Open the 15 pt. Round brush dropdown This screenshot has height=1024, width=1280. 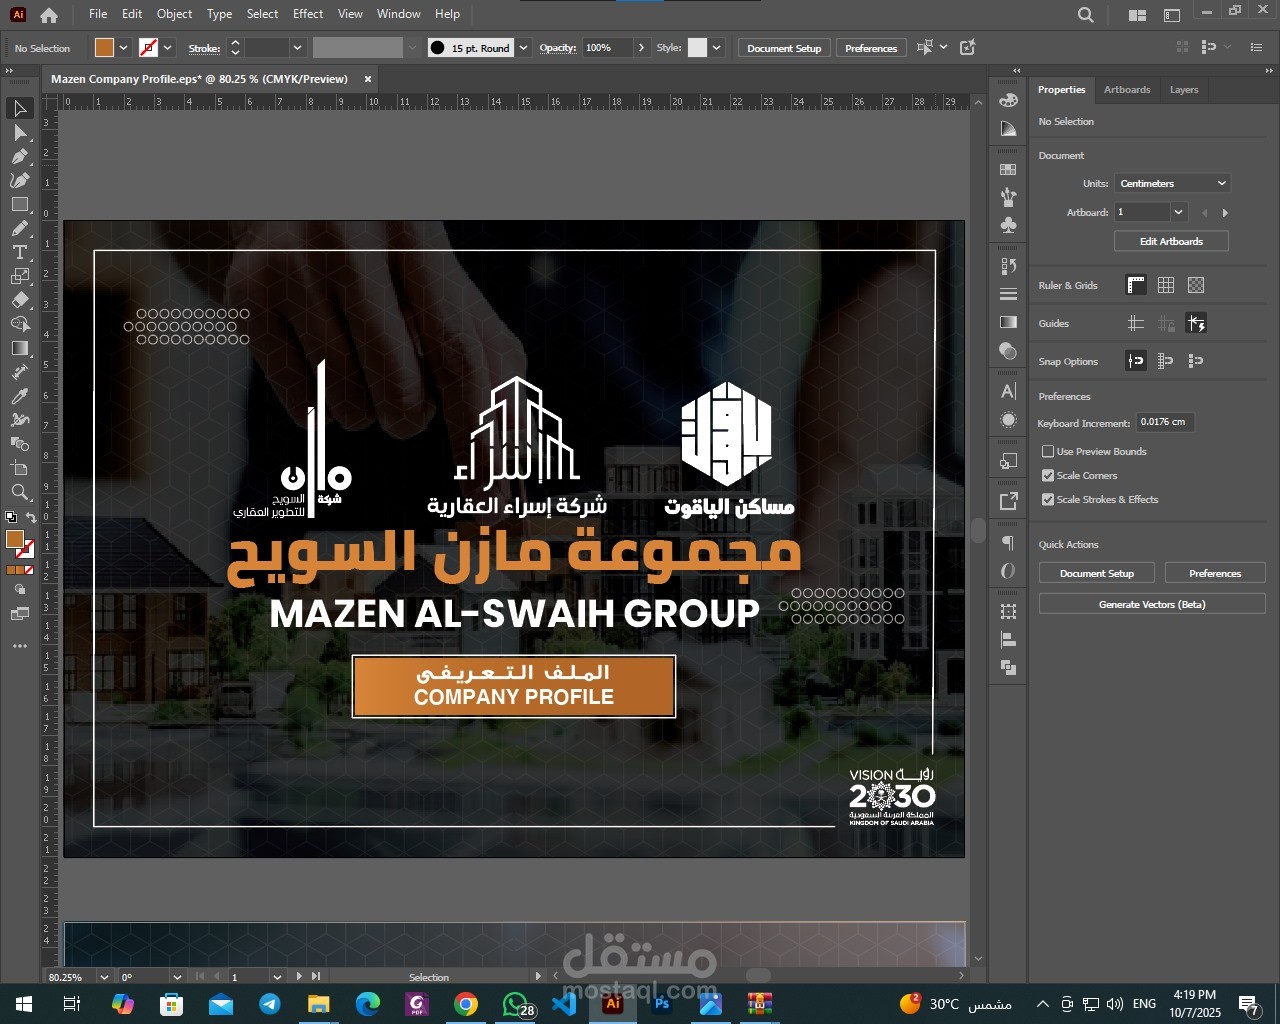(x=523, y=47)
